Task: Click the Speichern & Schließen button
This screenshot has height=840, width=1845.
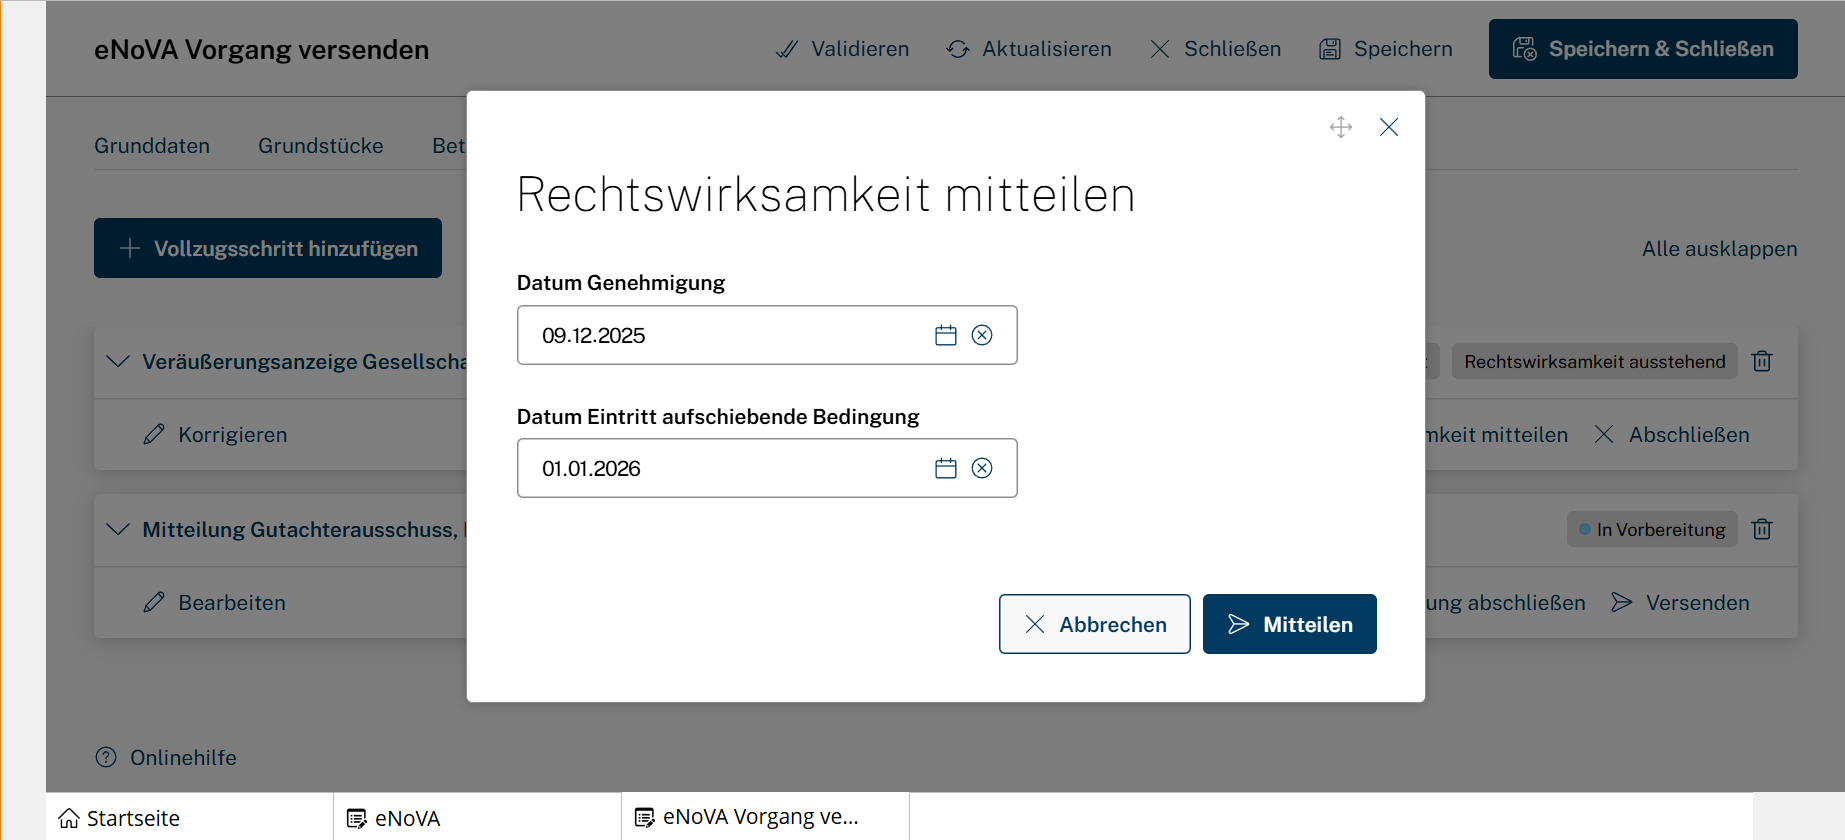Action: coord(1642,49)
